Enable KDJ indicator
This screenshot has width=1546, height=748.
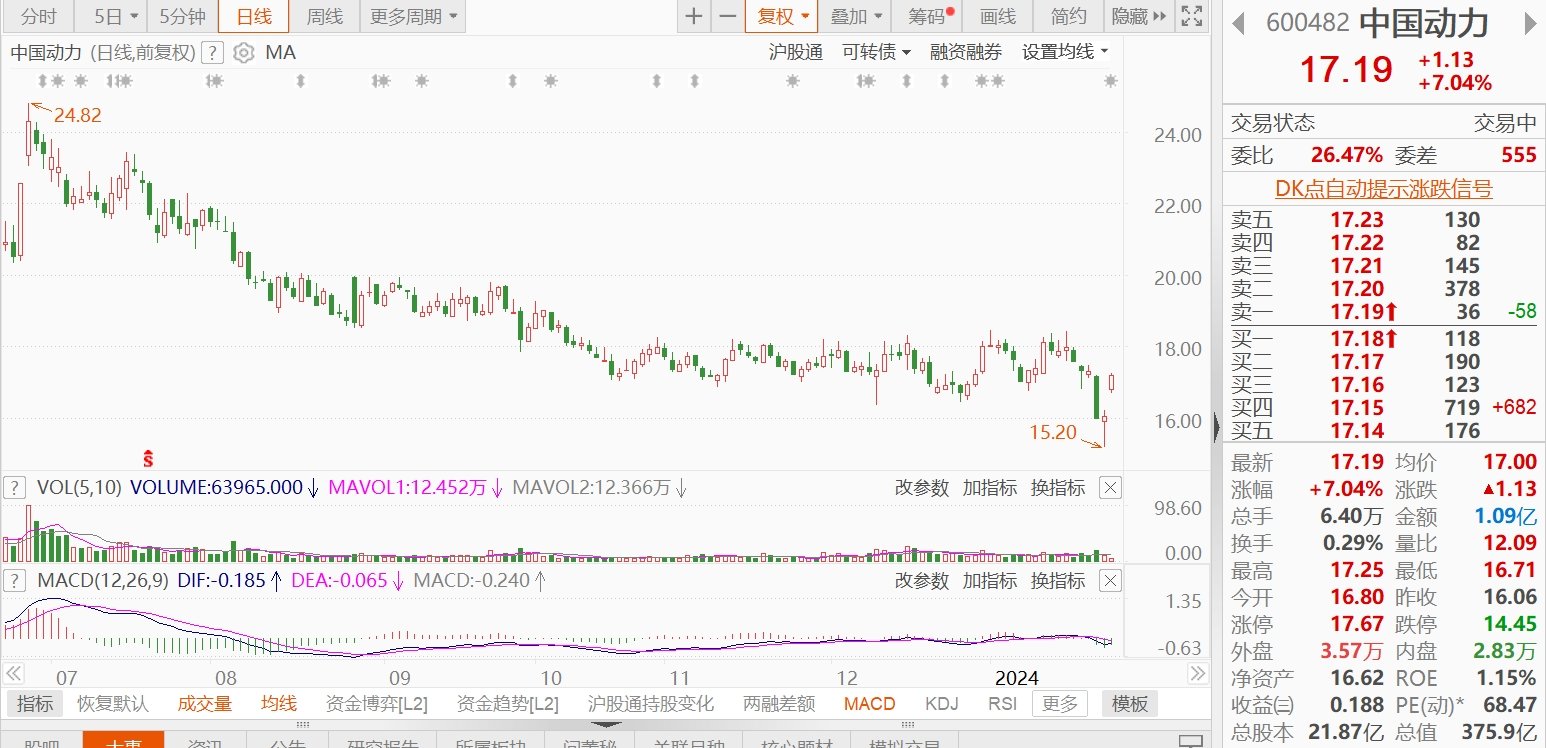click(942, 704)
